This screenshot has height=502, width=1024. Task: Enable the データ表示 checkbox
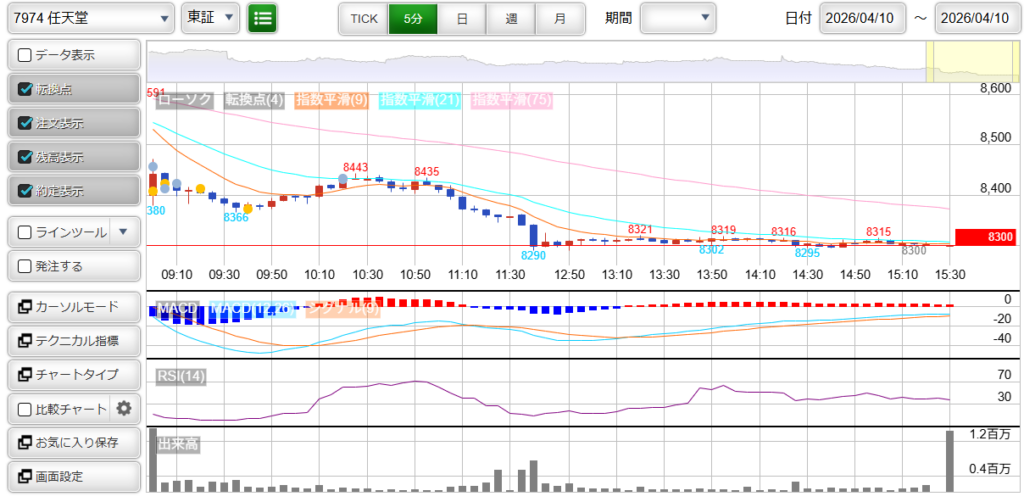click(26, 54)
